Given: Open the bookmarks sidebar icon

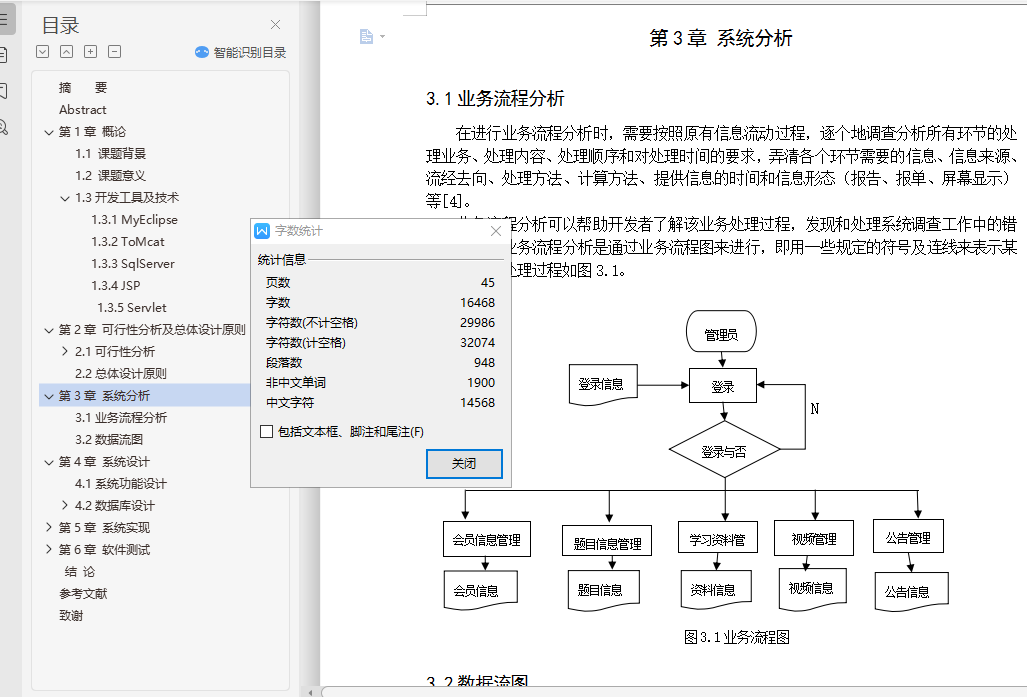Looking at the screenshot, I should [x=4, y=91].
